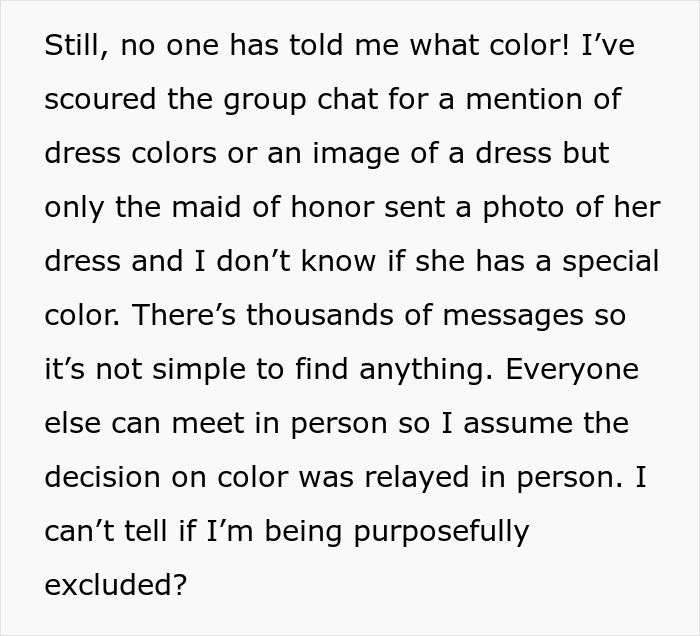The width and height of the screenshot is (700, 636).
Task: Click the word "Still," at paragraph start
Action: point(74,46)
